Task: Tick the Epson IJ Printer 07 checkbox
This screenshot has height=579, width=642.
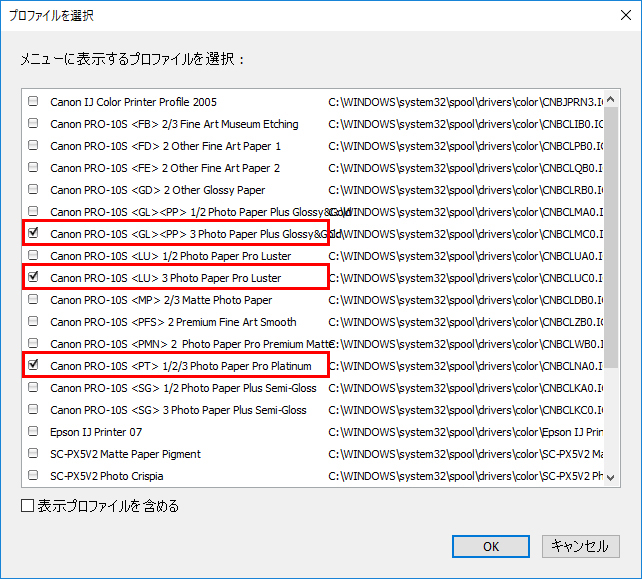Action: coord(33,431)
